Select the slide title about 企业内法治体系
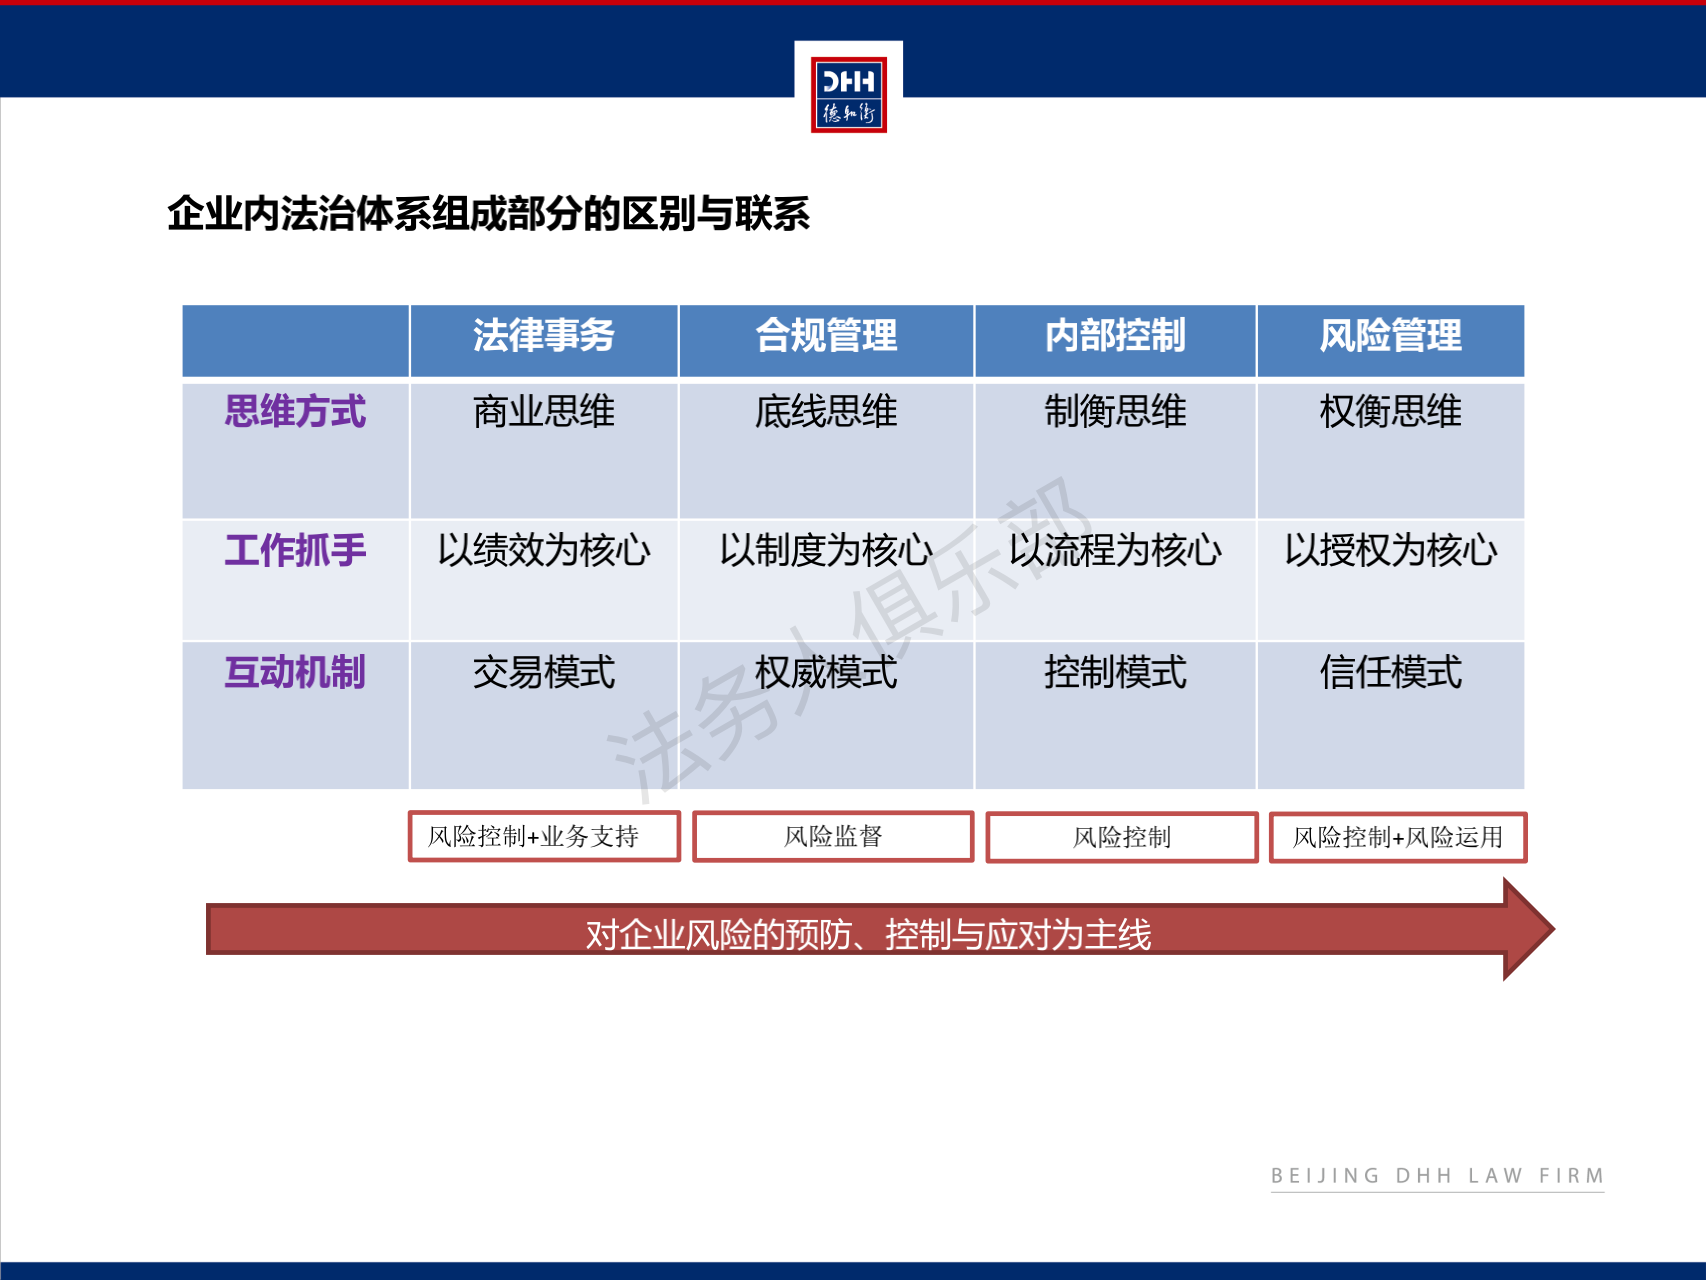The image size is (1706, 1280). pyautogui.click(x=488, y=214)
